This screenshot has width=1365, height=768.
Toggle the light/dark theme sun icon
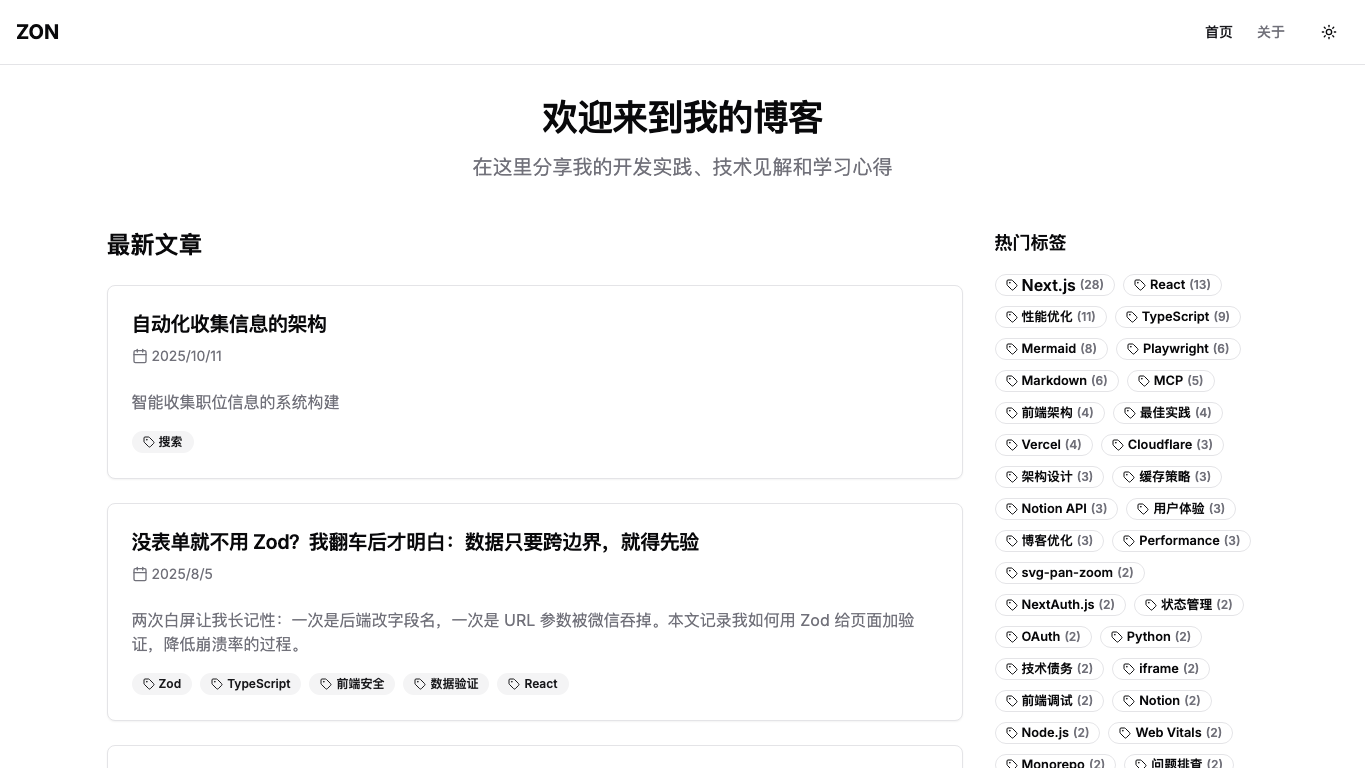click(x=1328, y=32)
